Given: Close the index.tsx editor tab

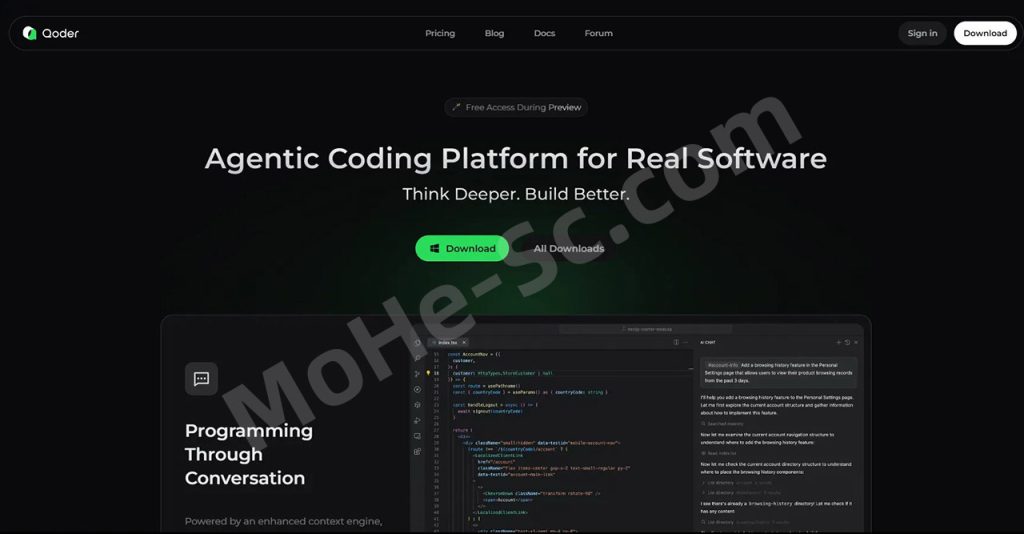Looking at the screenshot, I should click(x=463, y=342).
